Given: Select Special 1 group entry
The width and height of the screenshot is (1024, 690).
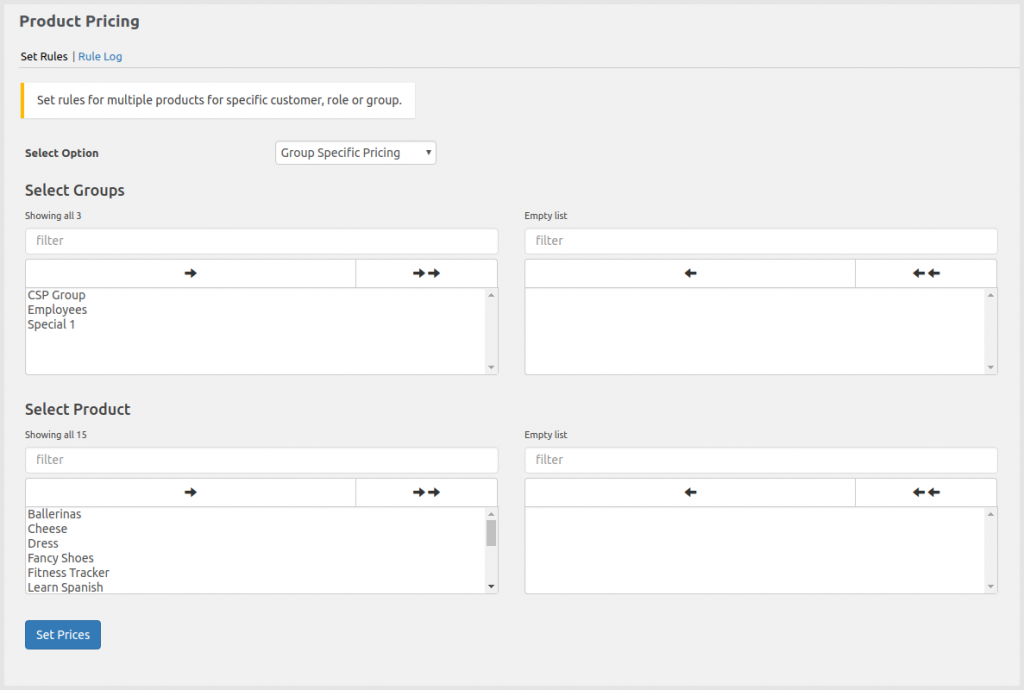Looking at the screenshot, I should [51, 325].
